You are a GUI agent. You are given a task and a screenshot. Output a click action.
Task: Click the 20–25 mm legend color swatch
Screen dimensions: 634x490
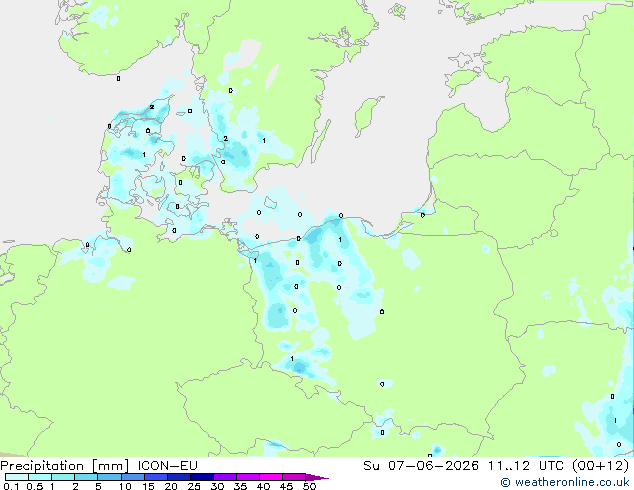pos(178,477)
